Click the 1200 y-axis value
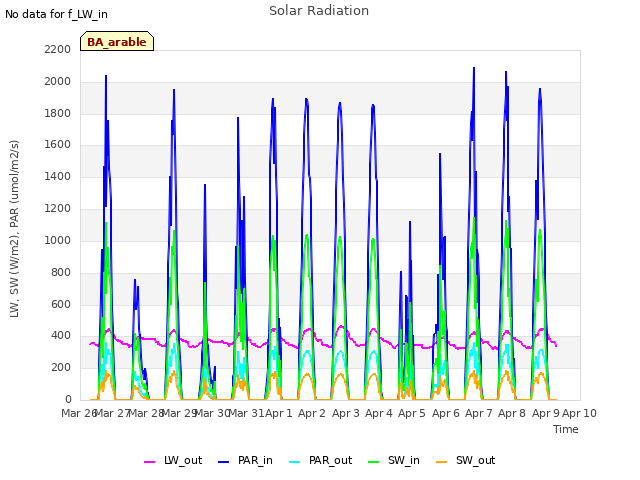The height and width of the screenshot is (480, 640). tap(58, 208)
